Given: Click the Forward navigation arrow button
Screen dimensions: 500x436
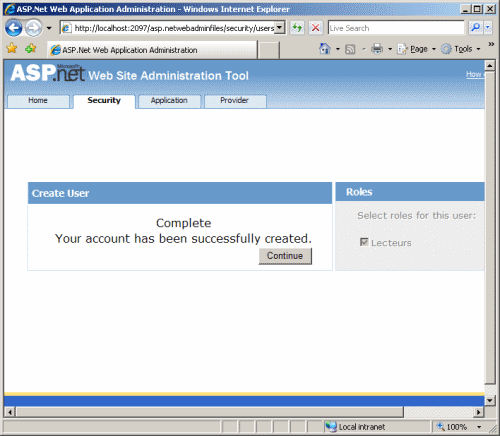Looking at the screenshot, I should (x=33, y=28).
